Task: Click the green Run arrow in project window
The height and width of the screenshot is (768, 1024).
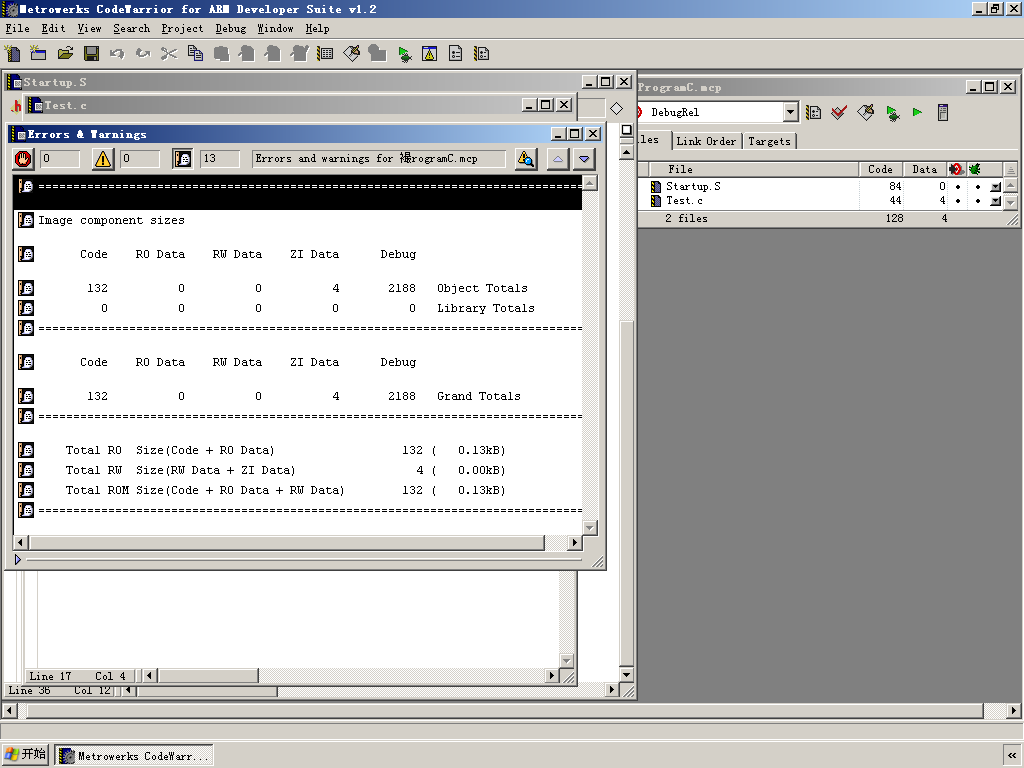Action: click(918, 112)
